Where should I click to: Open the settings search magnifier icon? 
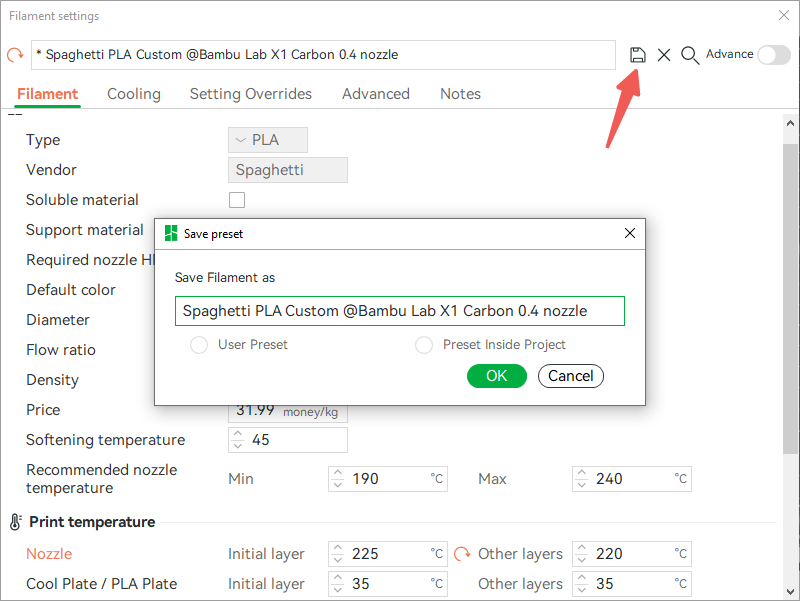[x=690, y=55]
